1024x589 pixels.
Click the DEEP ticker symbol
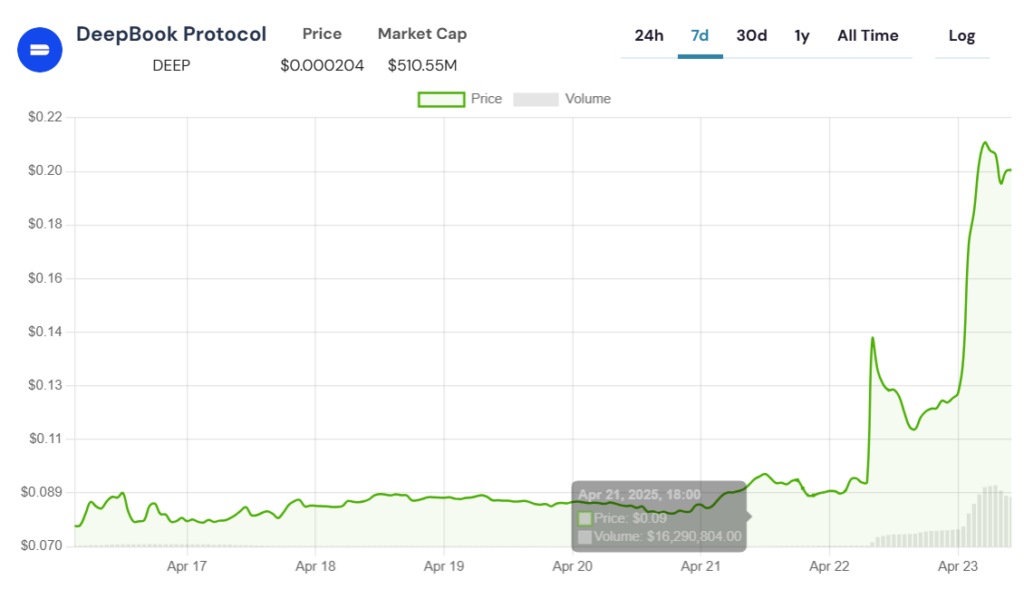171,65
